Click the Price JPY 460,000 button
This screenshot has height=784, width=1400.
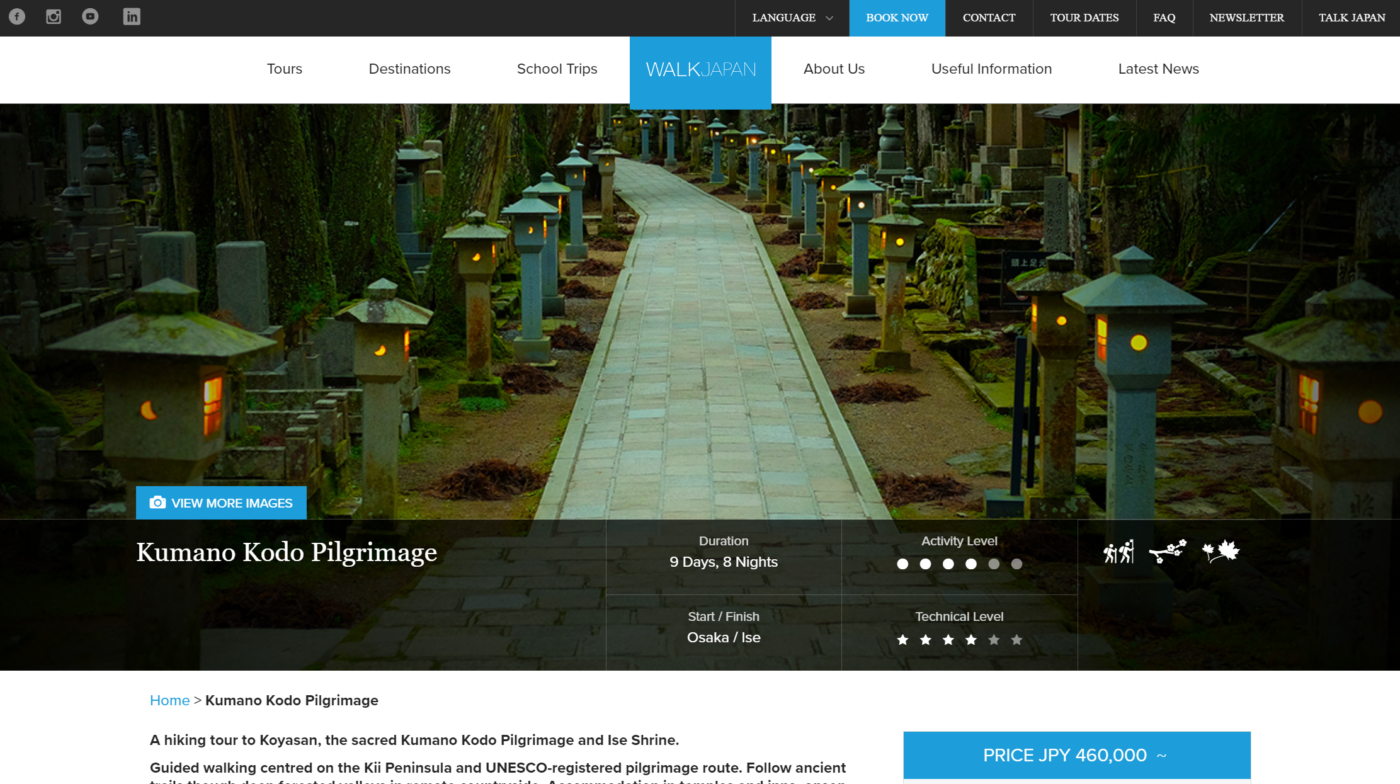point(1076,755)
